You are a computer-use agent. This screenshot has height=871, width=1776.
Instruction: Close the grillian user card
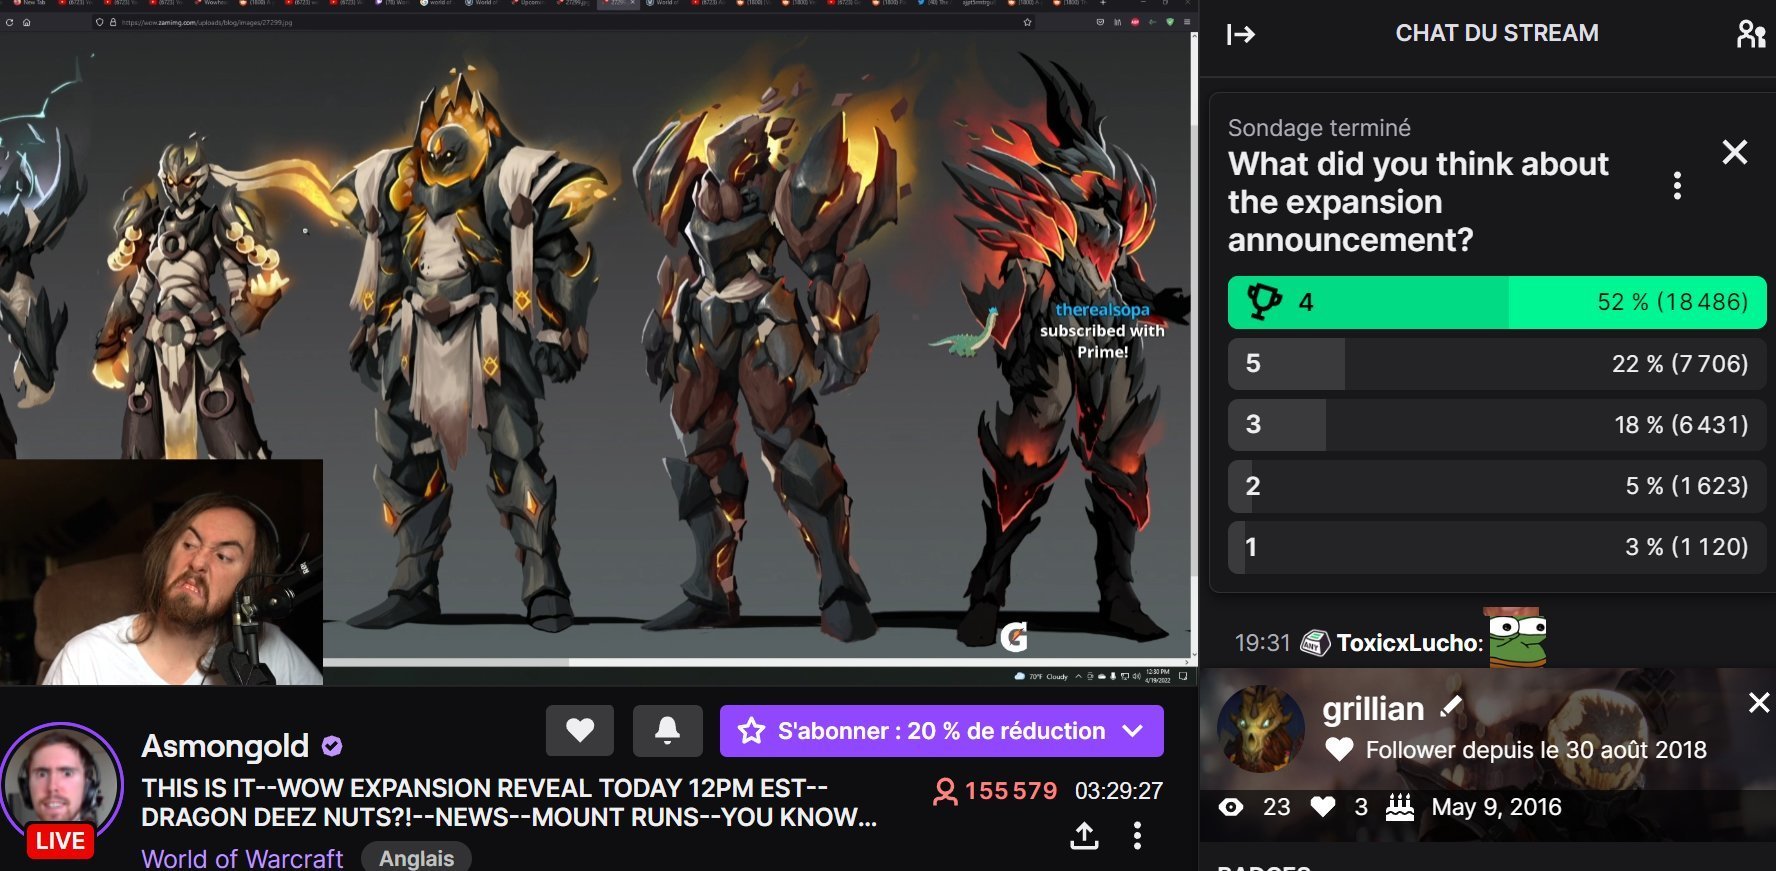1758,703
